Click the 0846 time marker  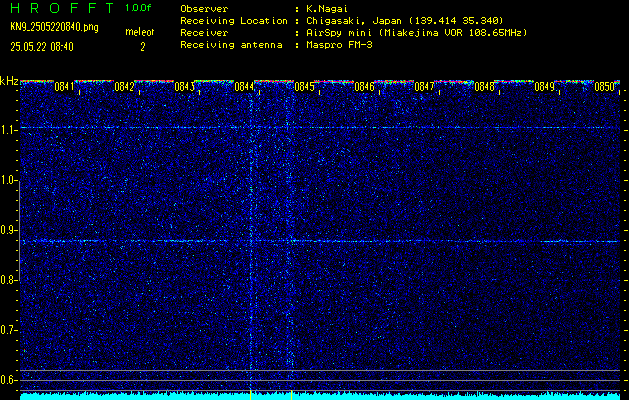pyautogui.click(x=364, y=87)
